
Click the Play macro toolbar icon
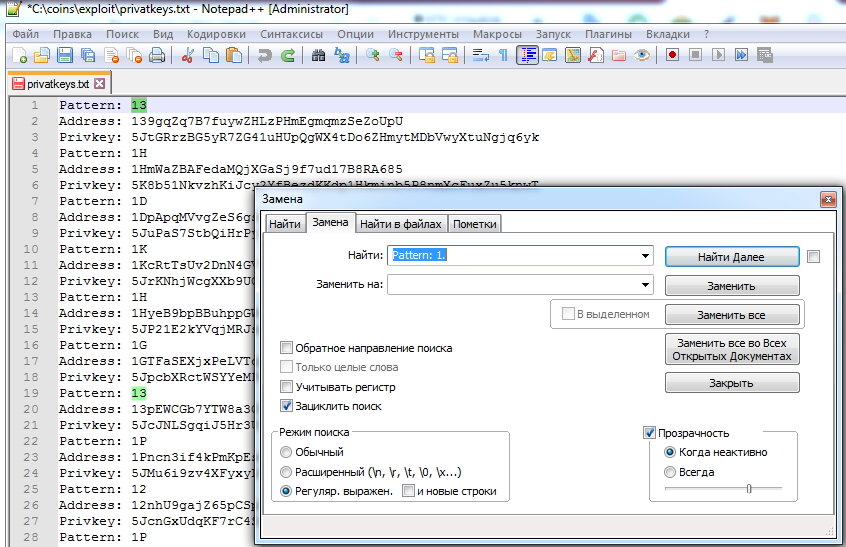click(718, 55)
